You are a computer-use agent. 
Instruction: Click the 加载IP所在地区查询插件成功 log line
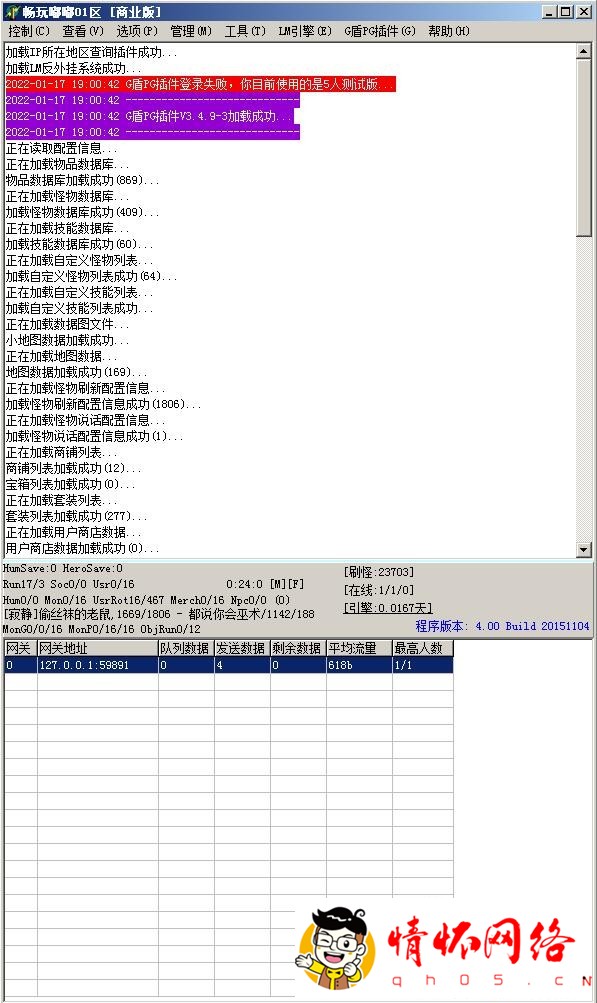tap(91, 52)
